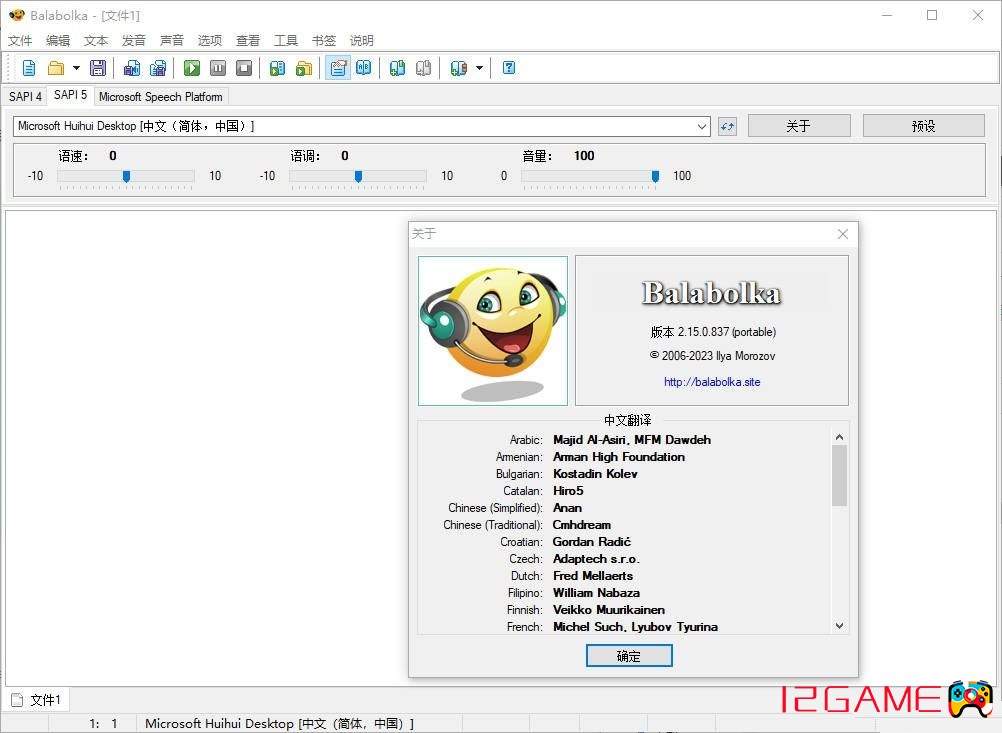Click the AB dictionary book icon
Screen dimensions: 1002x733
click(x=364, y=68)
